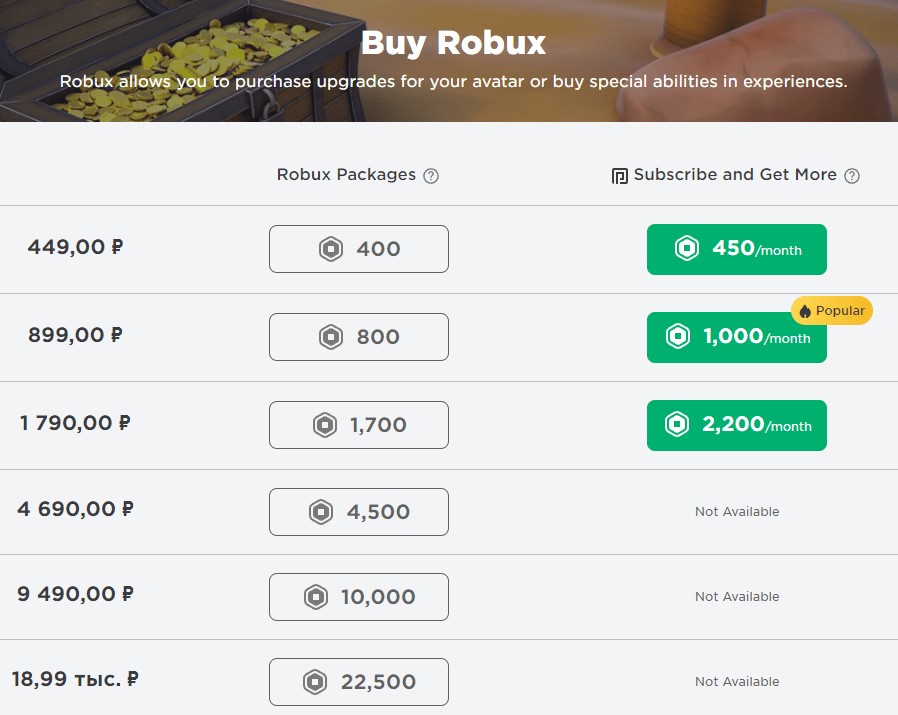Click the Robux icon in the 10,000 package
Image resolution: width=898 pixels, height=715 pixels.
[316, 597]
